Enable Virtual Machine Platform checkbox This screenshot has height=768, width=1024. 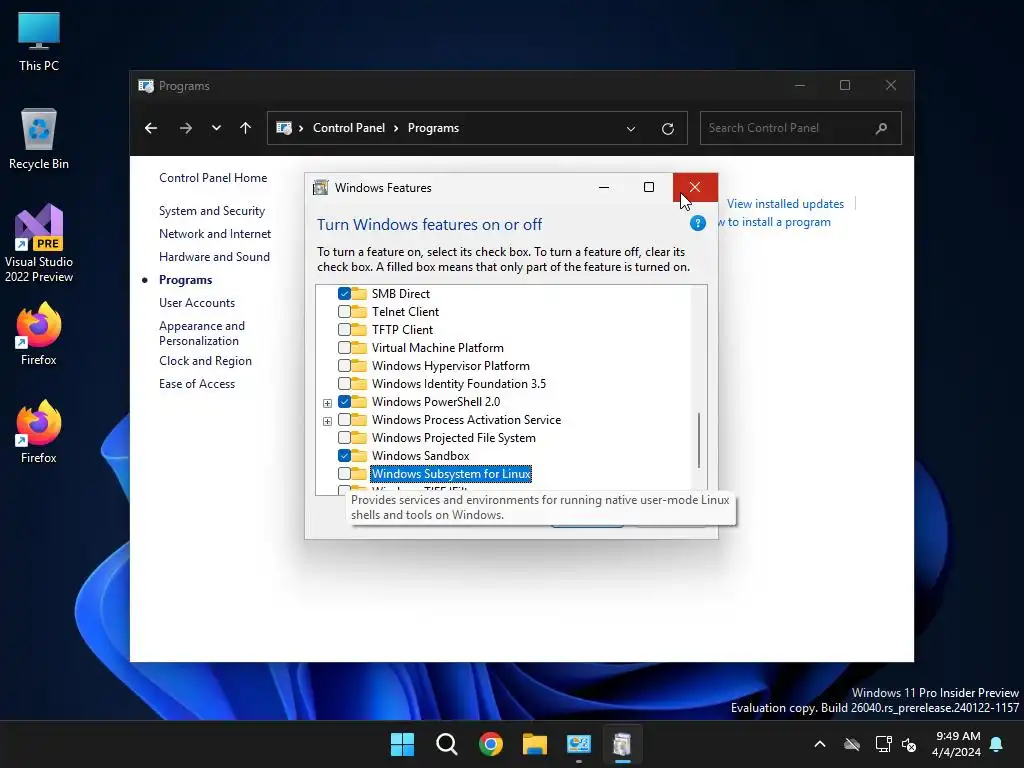[344, 347]
